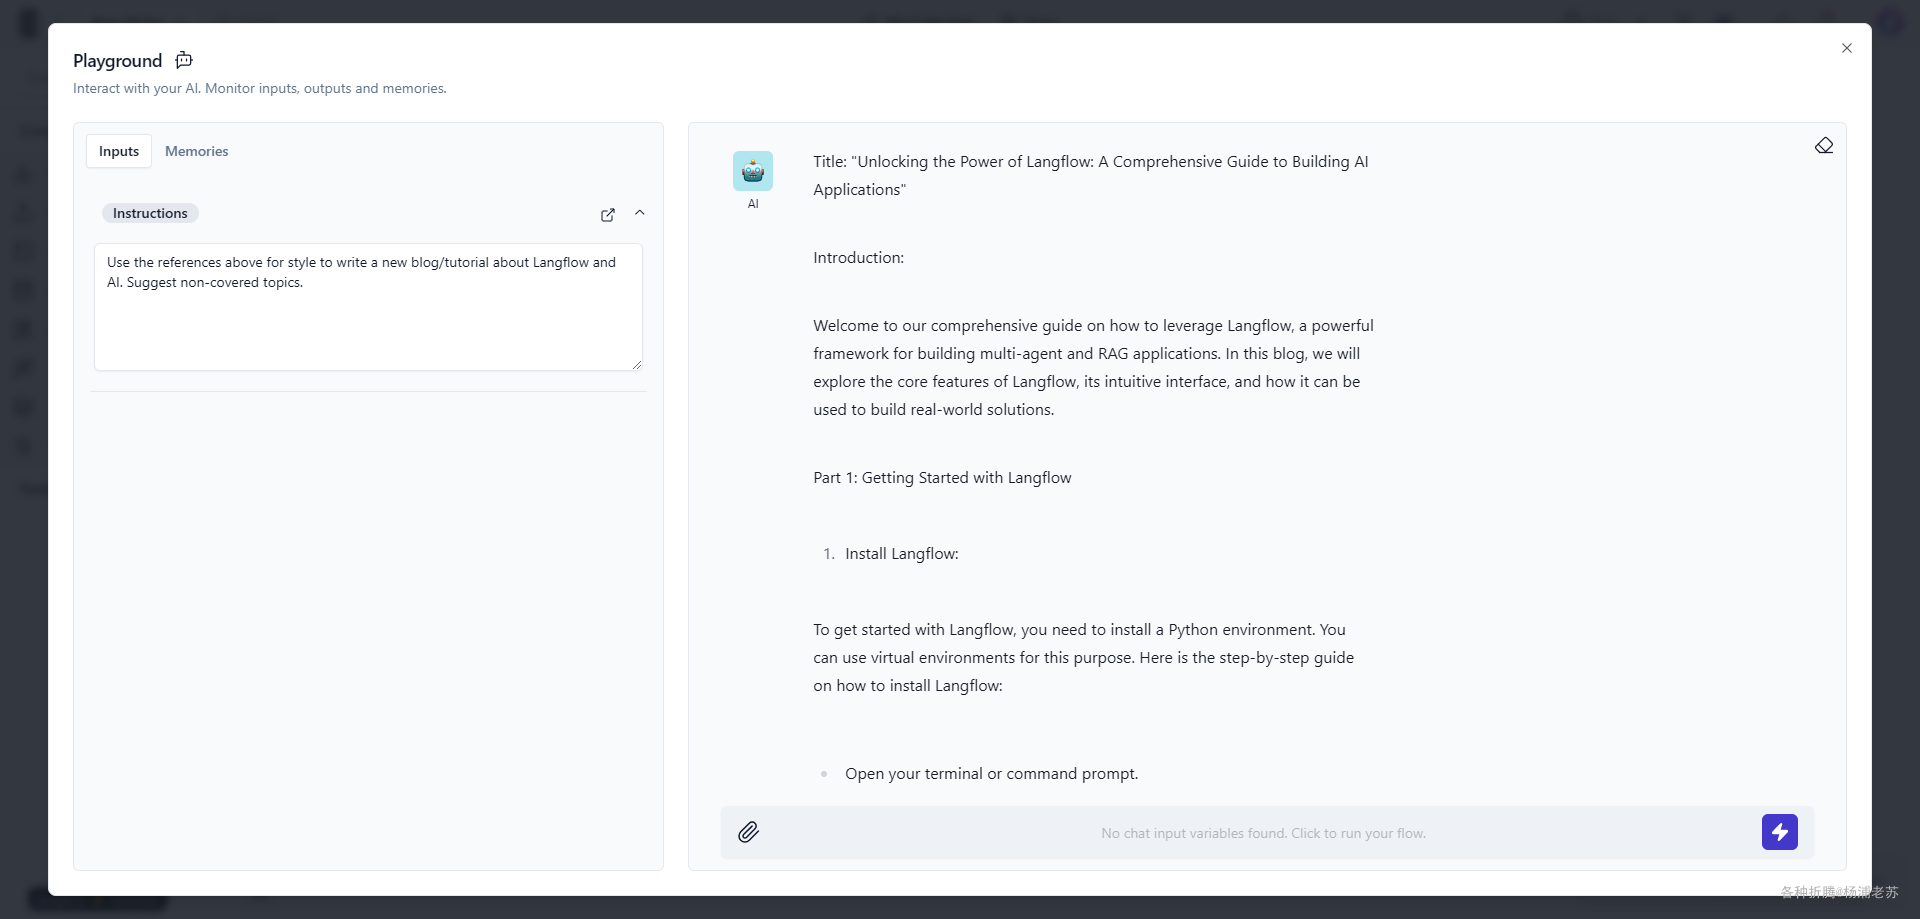The image size is (1920, 919).
Task: Click the "Introduction:" heading in the response
Action: (858, 258)
